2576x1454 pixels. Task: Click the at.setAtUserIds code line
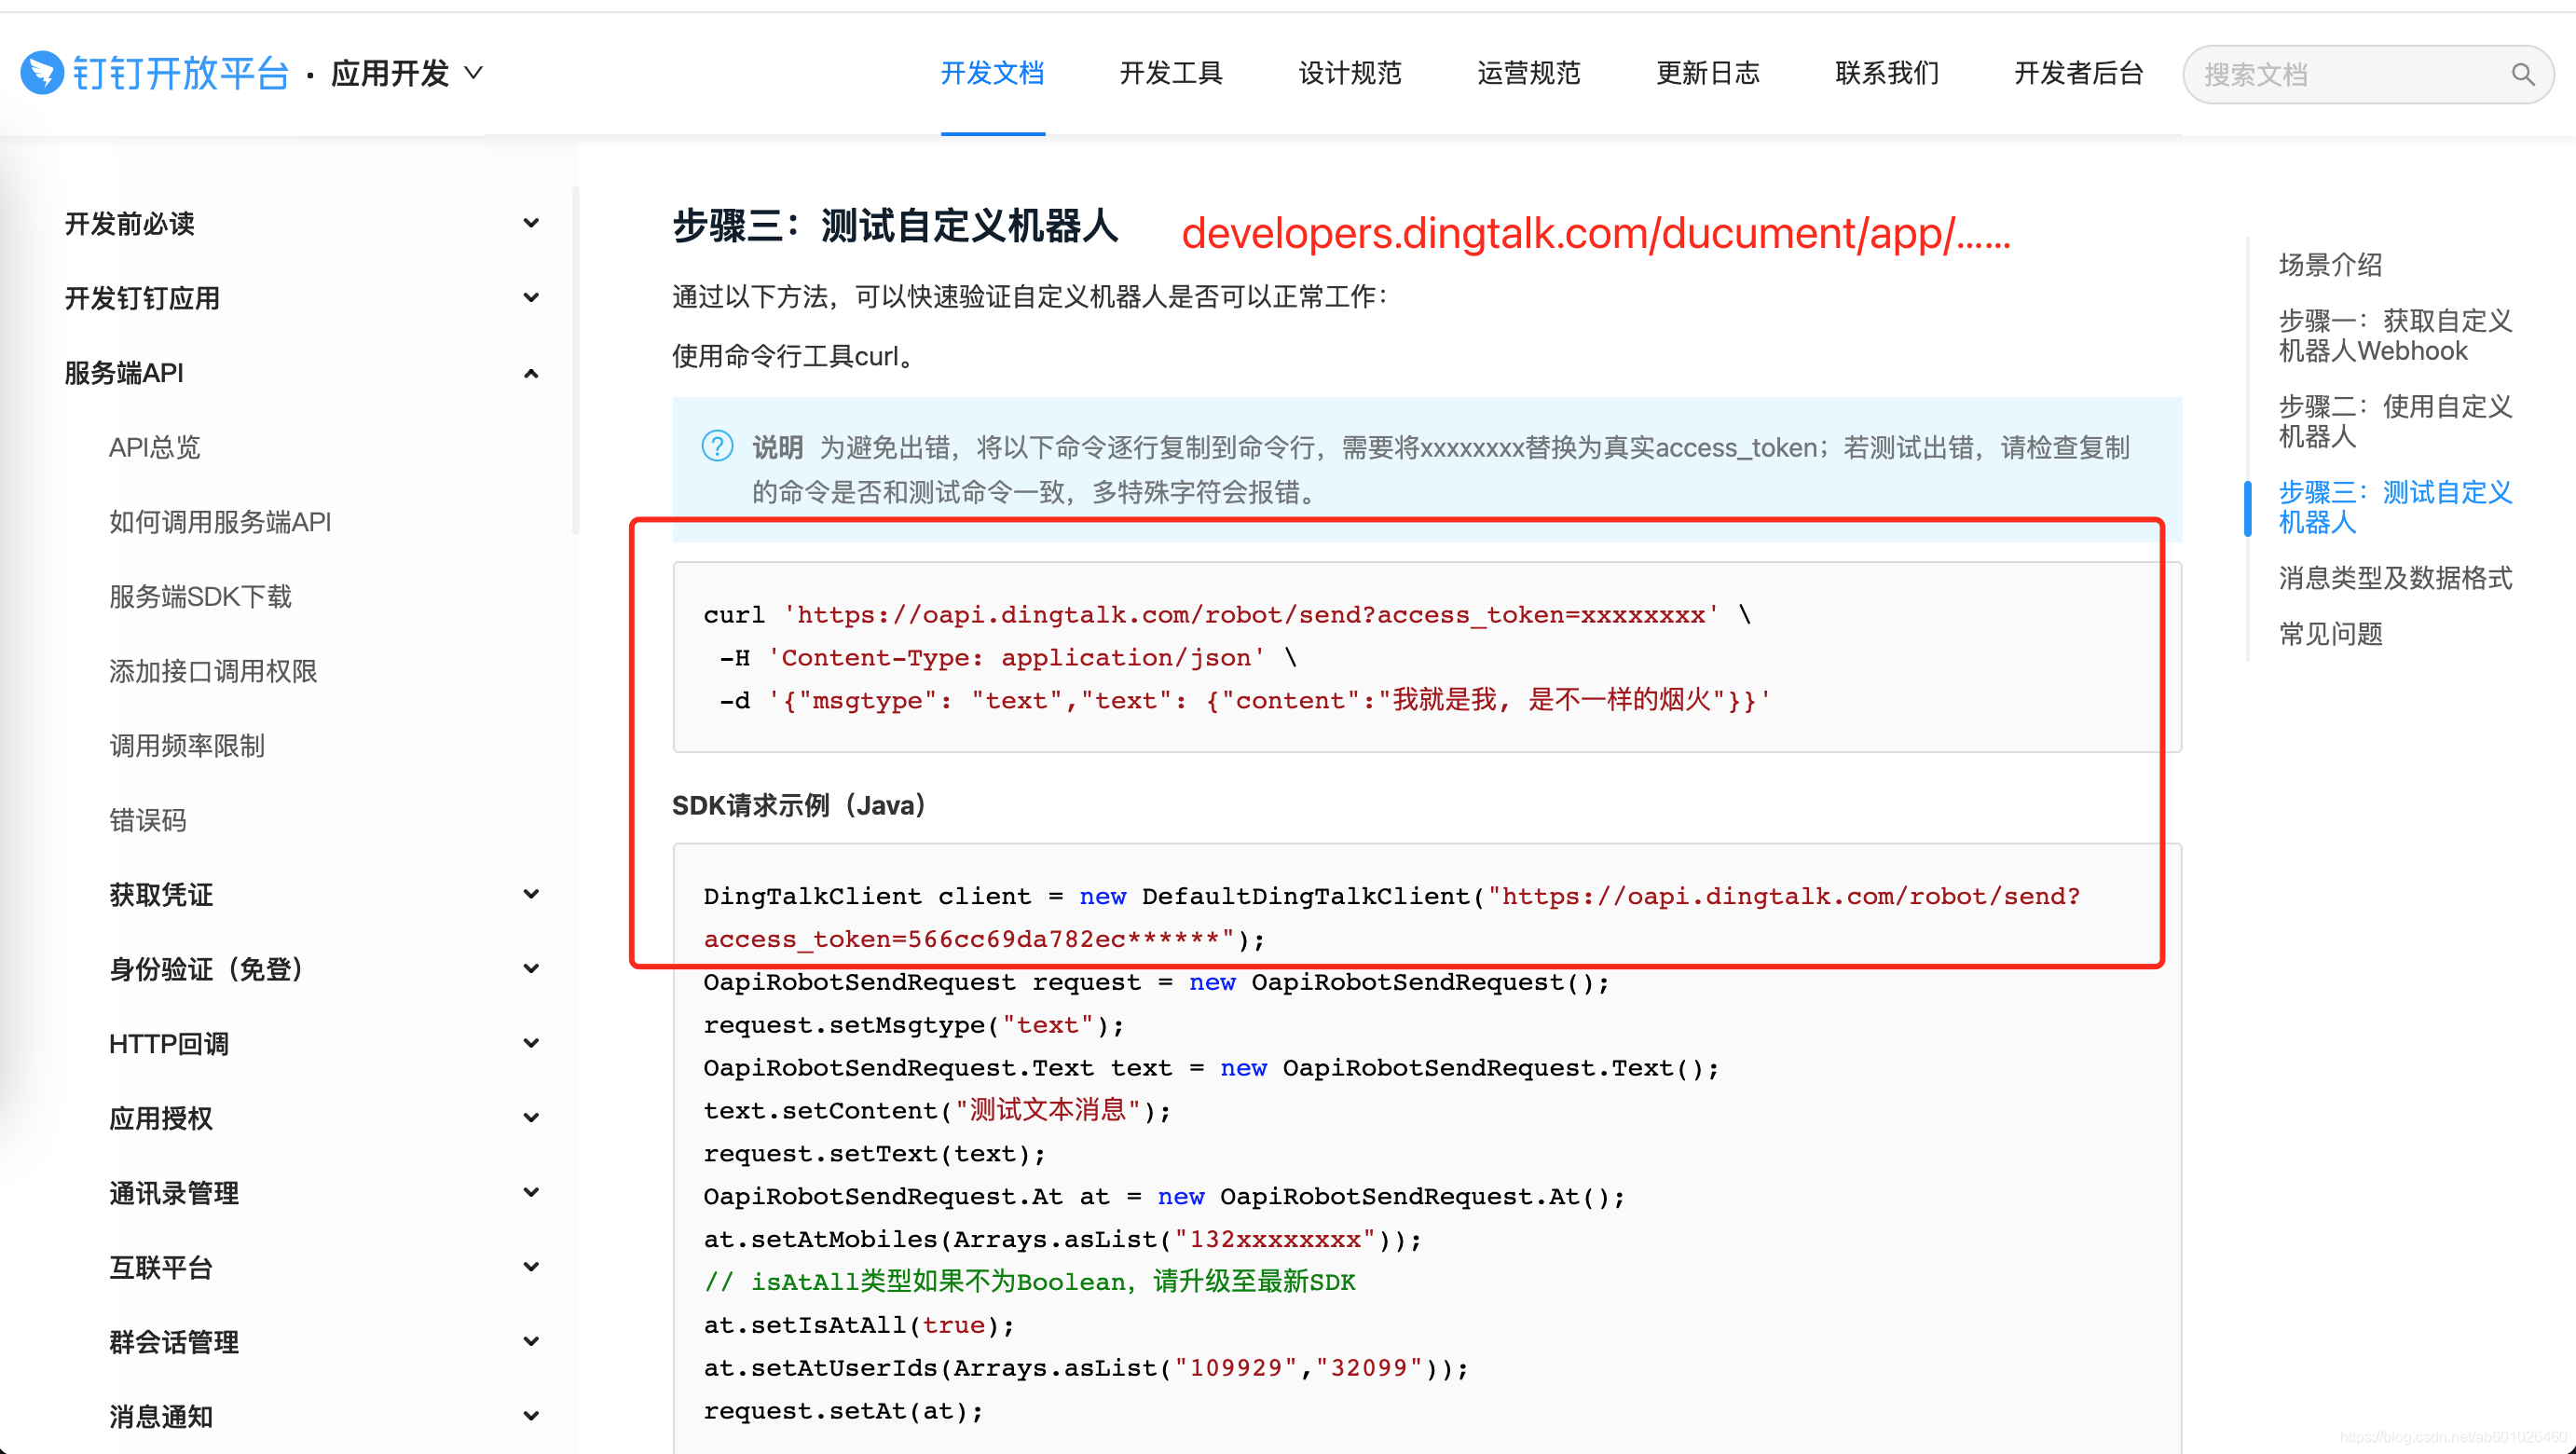1086,1368
